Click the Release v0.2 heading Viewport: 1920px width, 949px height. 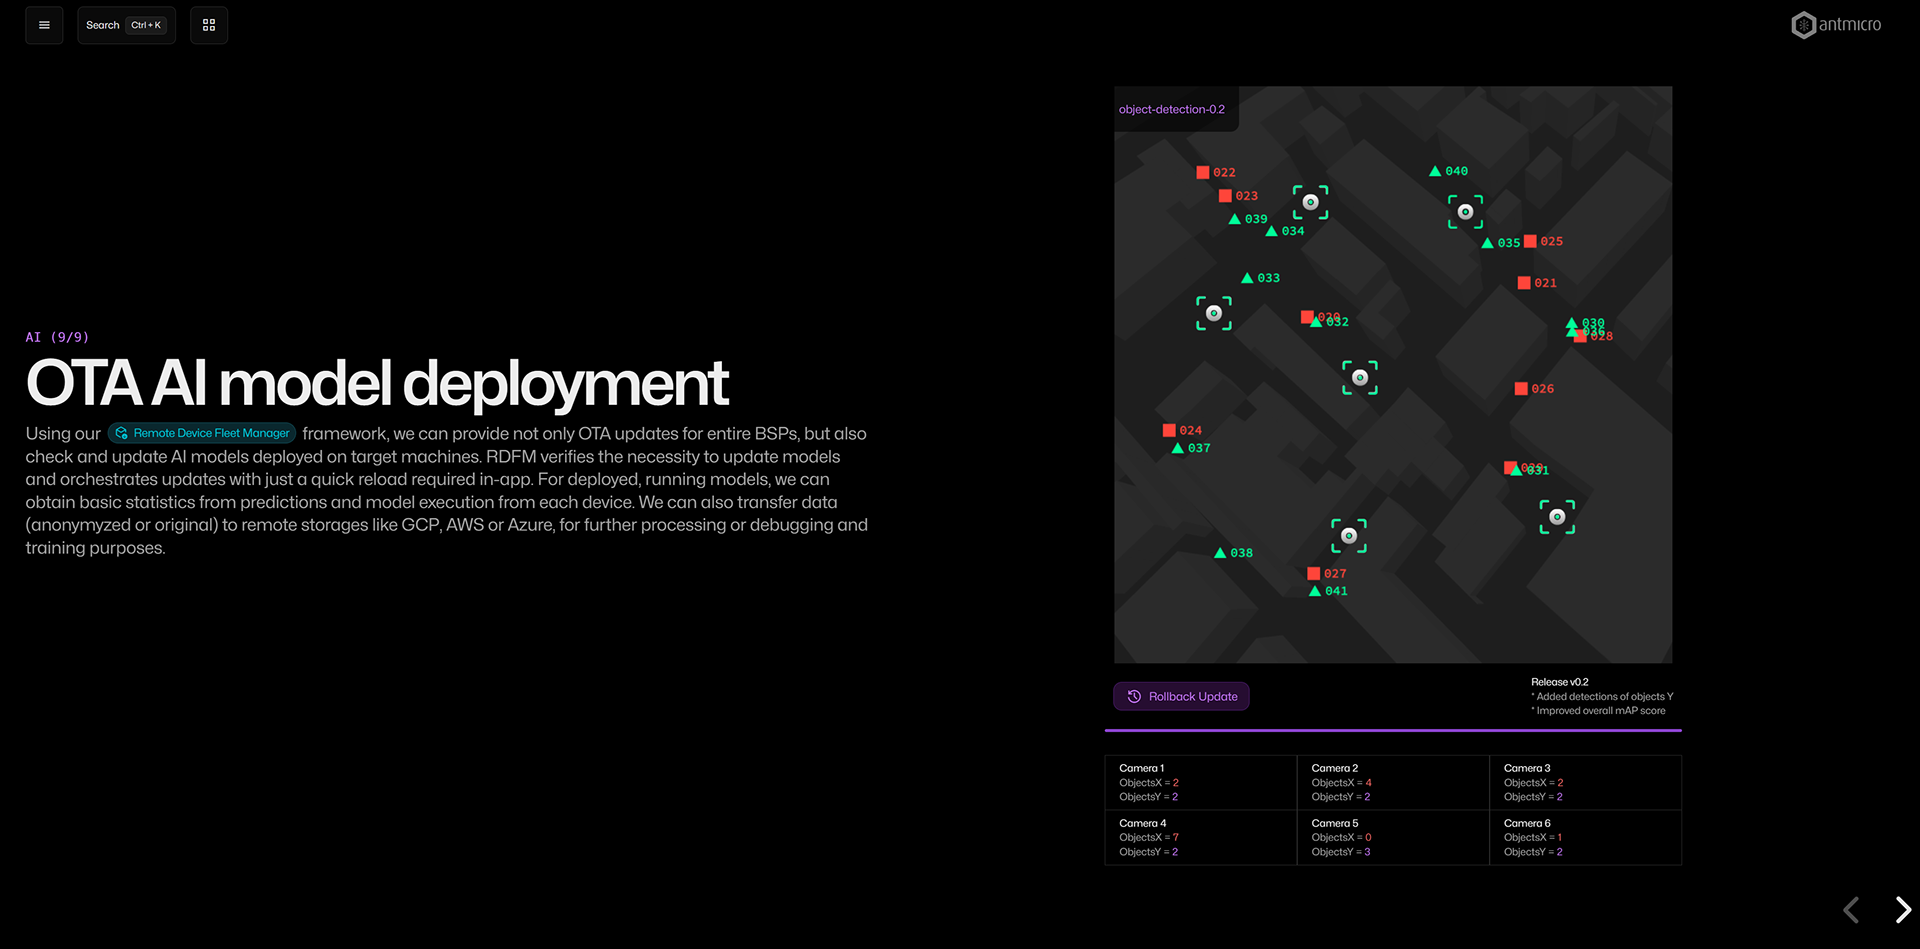[x=1560, y=682]
